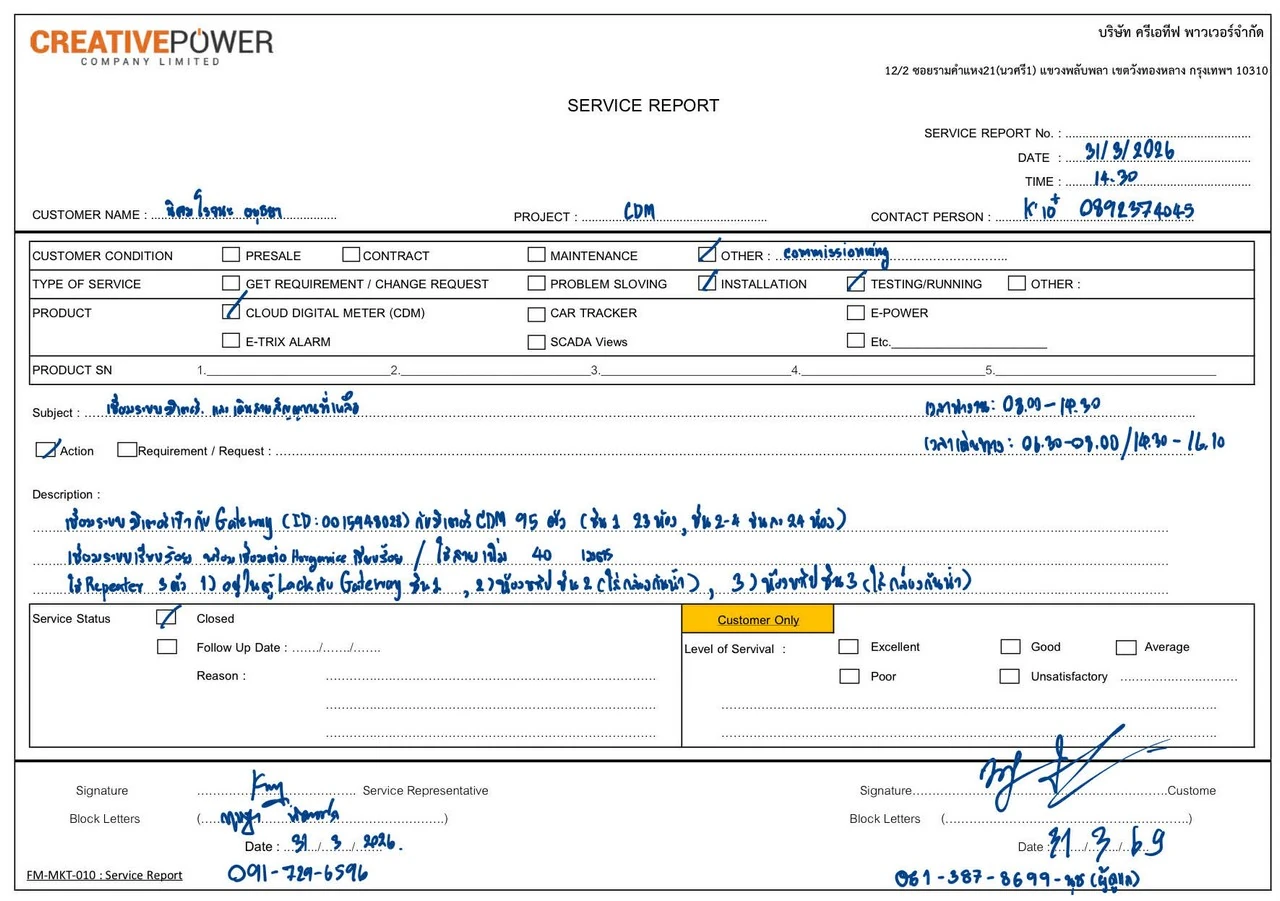
Task: Uncheck the INSTALLATION checkbox
Action: [x=707, y=283]
